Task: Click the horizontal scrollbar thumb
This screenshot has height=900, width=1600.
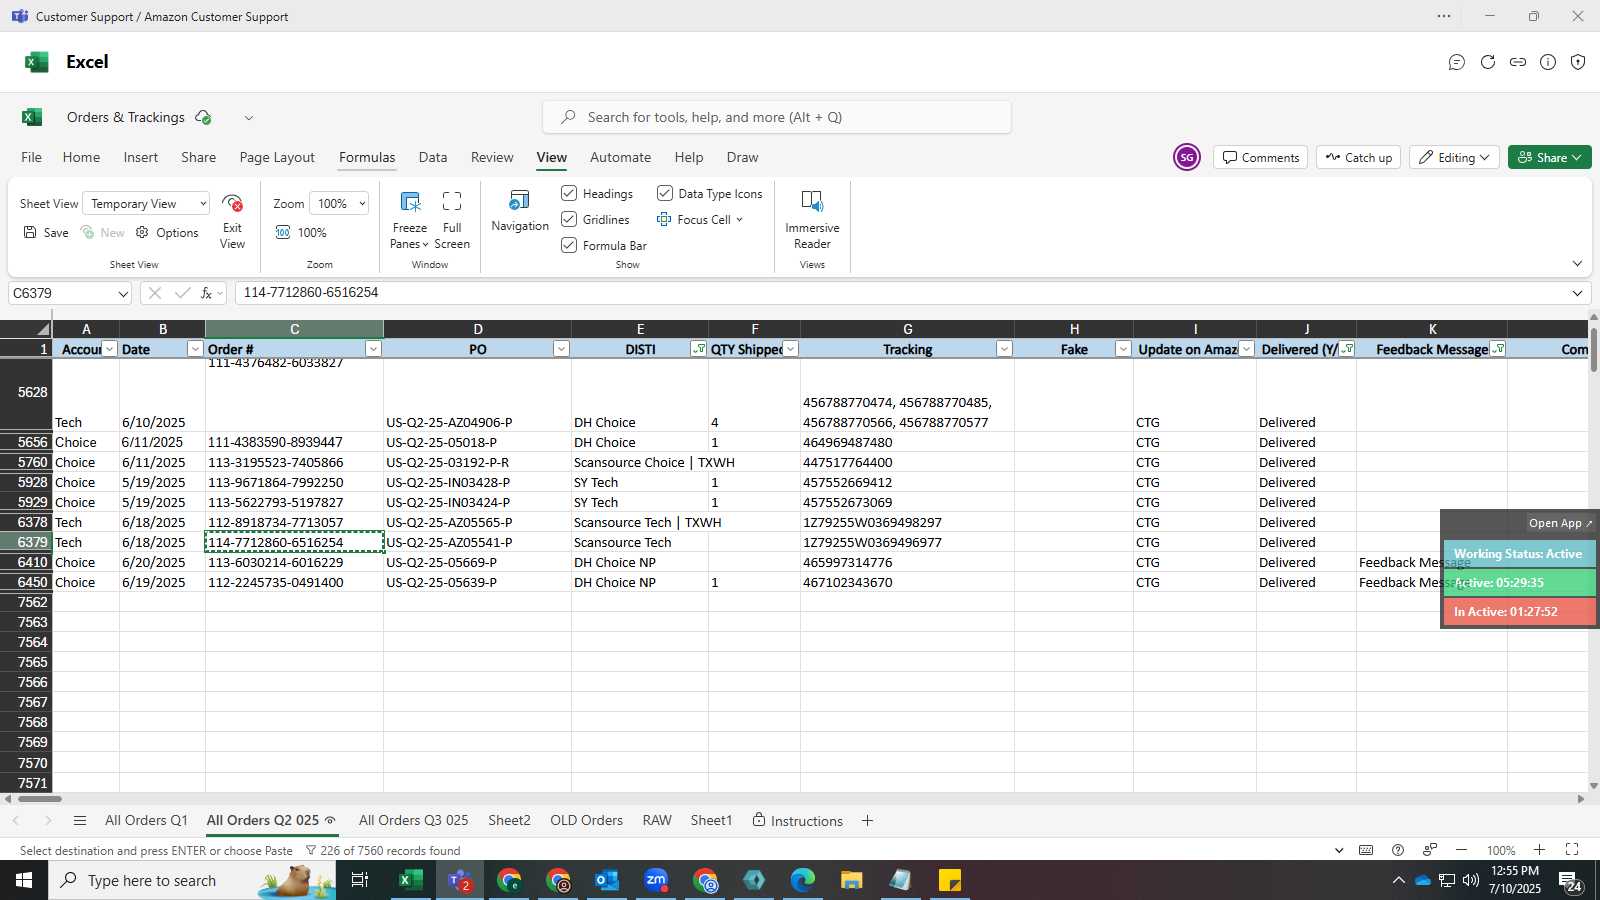Action: (40, 798)
